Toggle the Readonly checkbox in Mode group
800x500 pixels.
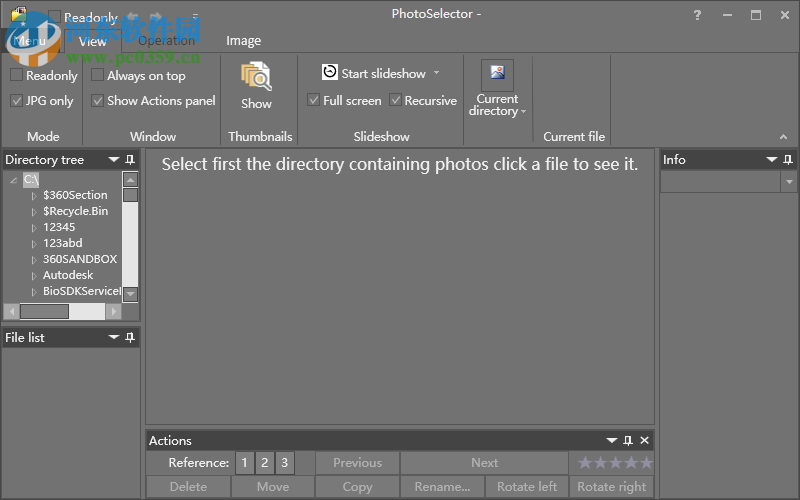pos(16,75)
